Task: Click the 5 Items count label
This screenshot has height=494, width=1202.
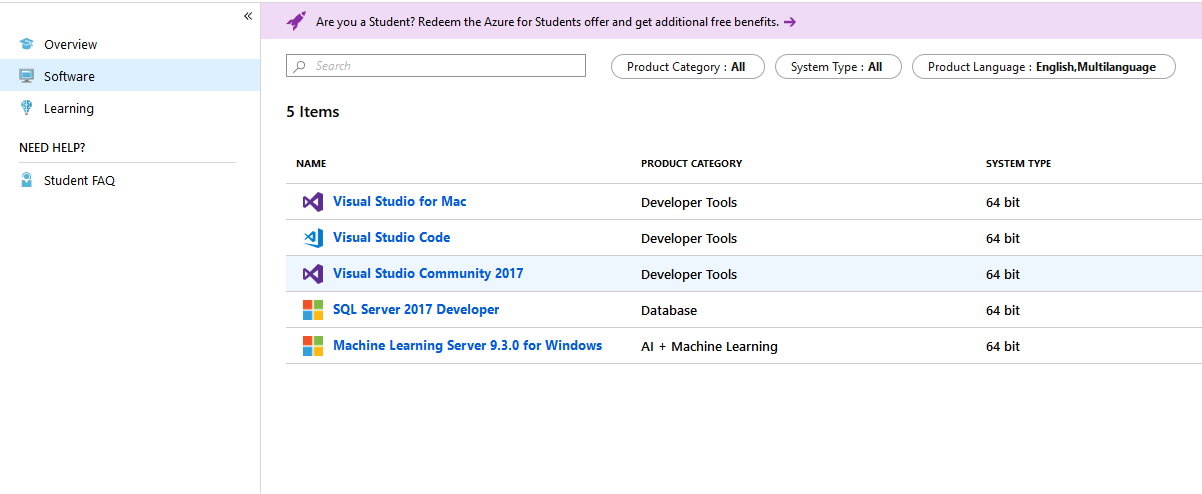Action: click(x=313, y=112)
